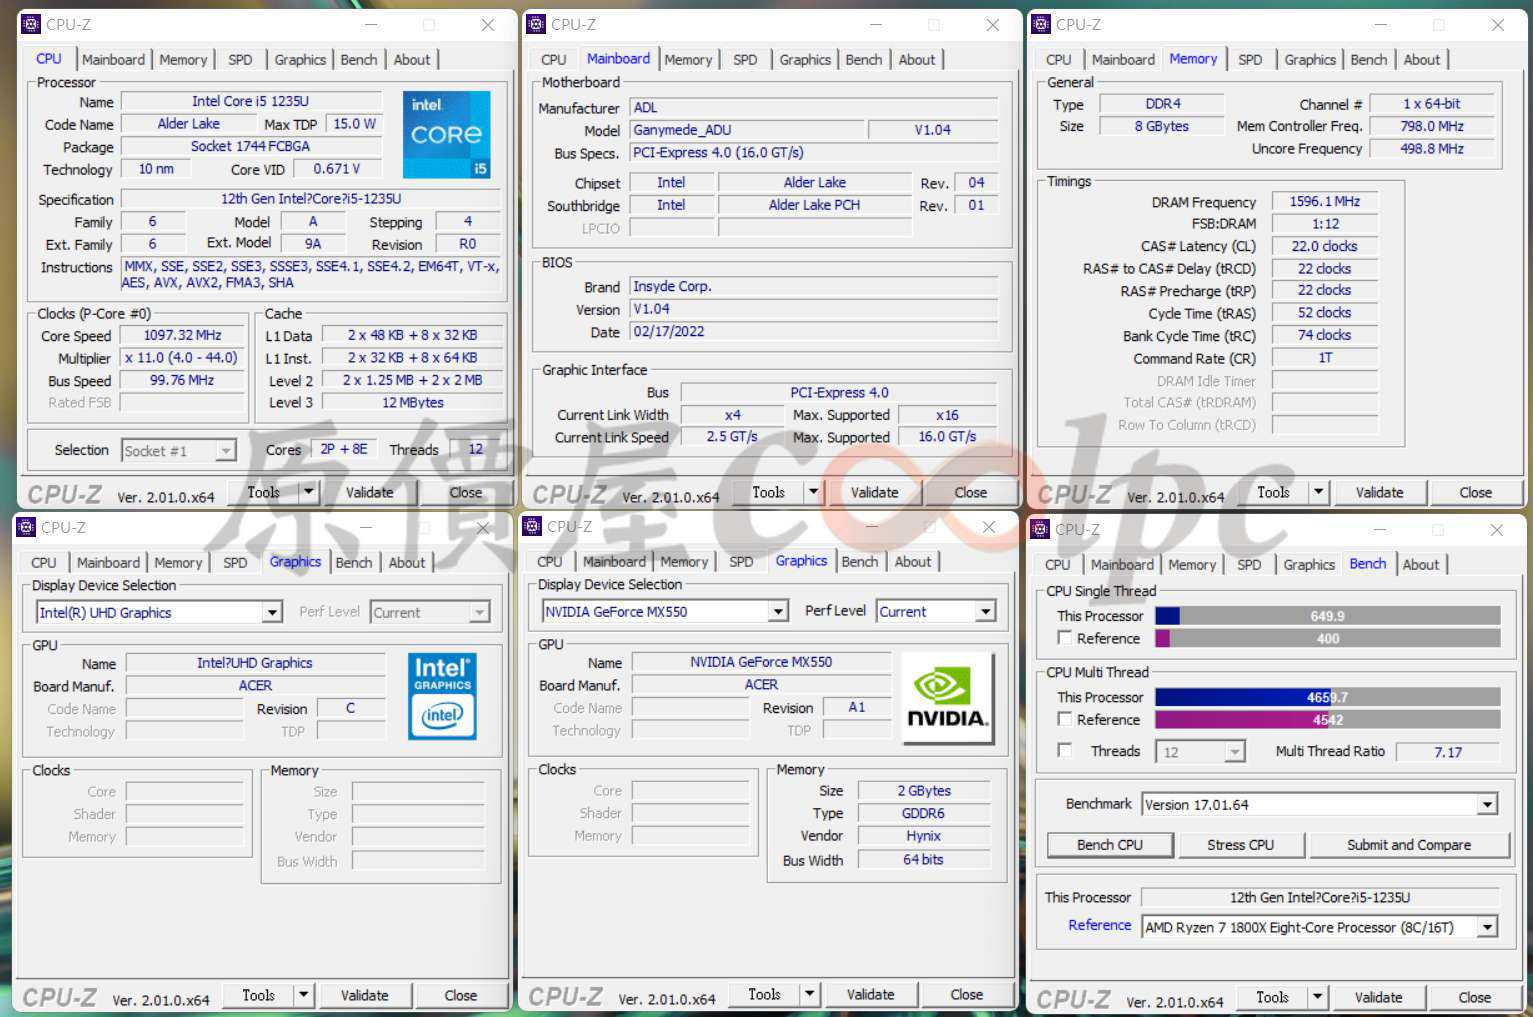Open the Reference AMD Ryzen 7 1800X dropdown
Screen dimensions: 1533x1017
(x=1487, y=927)
